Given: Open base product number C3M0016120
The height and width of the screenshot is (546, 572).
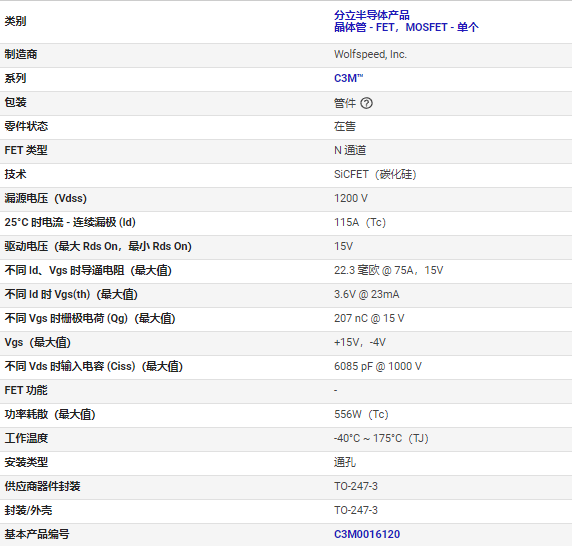Looking at the screenshot, I should click(x=367, y=534).
